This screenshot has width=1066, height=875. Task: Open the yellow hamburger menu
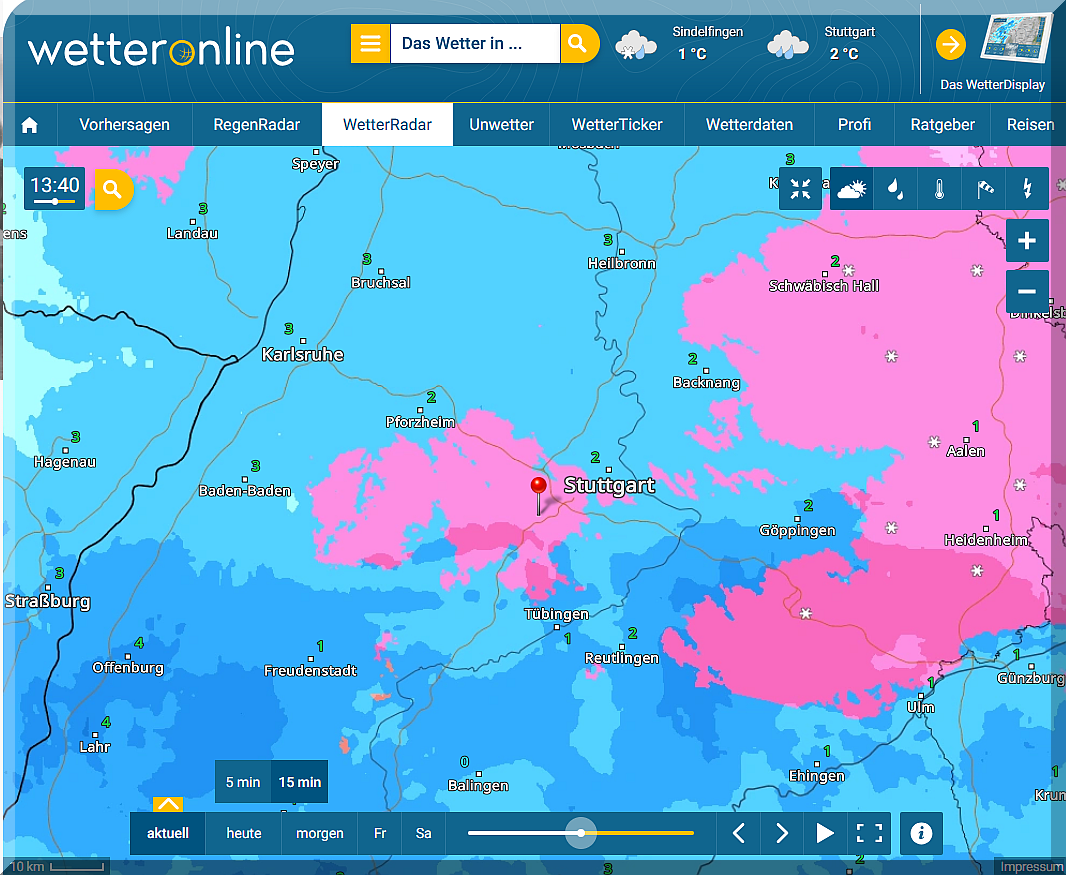click(370, 44)
